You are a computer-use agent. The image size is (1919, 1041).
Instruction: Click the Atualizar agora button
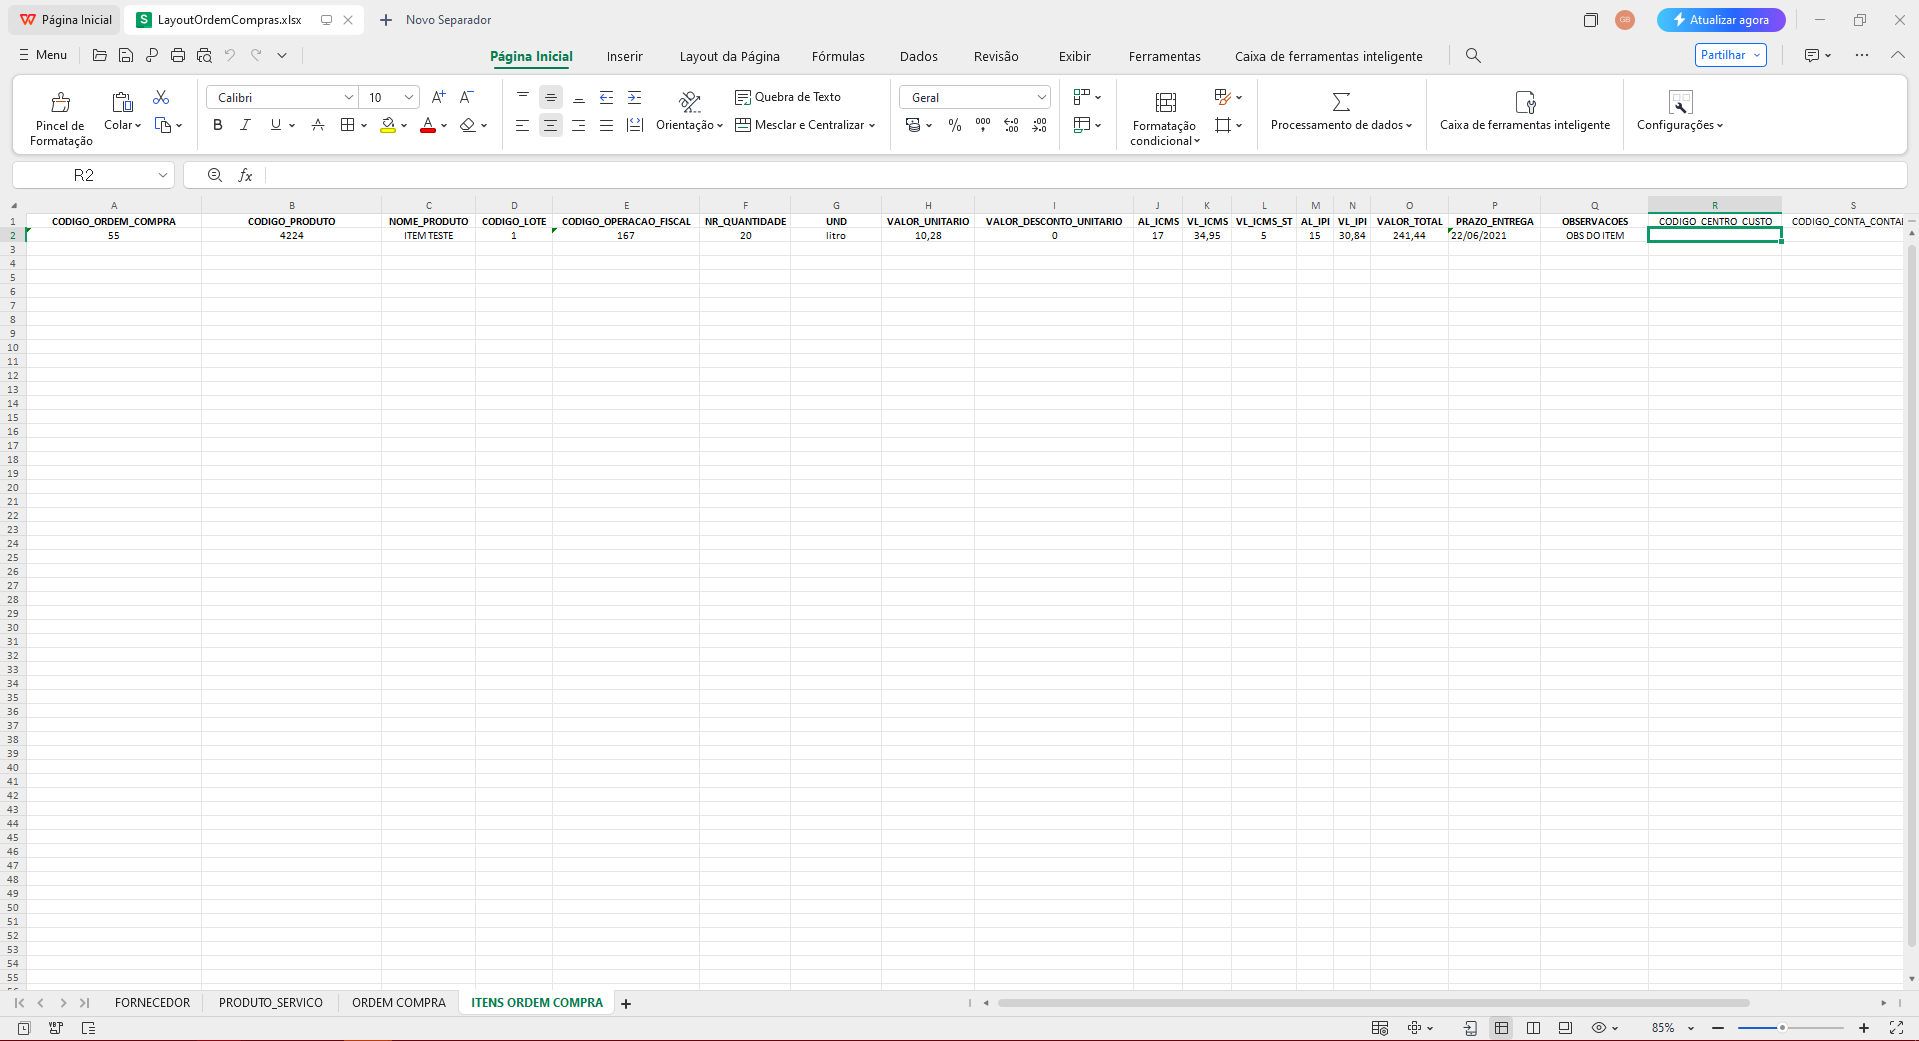pos(1720,20)
